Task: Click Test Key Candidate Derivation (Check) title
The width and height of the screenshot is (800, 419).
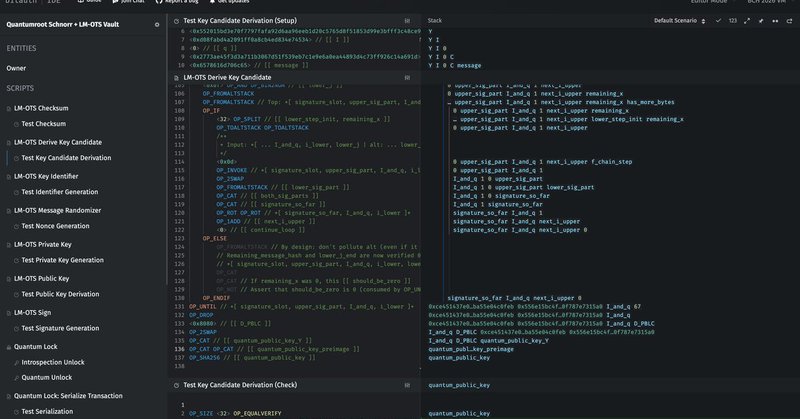Action: tap(240, 385)
